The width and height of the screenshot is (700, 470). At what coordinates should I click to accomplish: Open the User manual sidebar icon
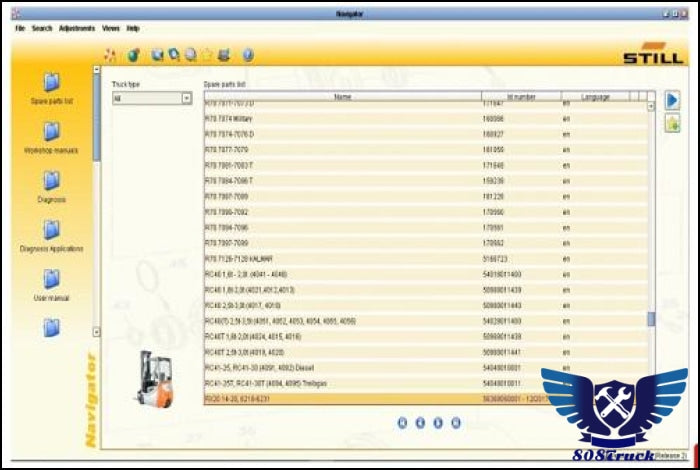[x=51, y=279]
